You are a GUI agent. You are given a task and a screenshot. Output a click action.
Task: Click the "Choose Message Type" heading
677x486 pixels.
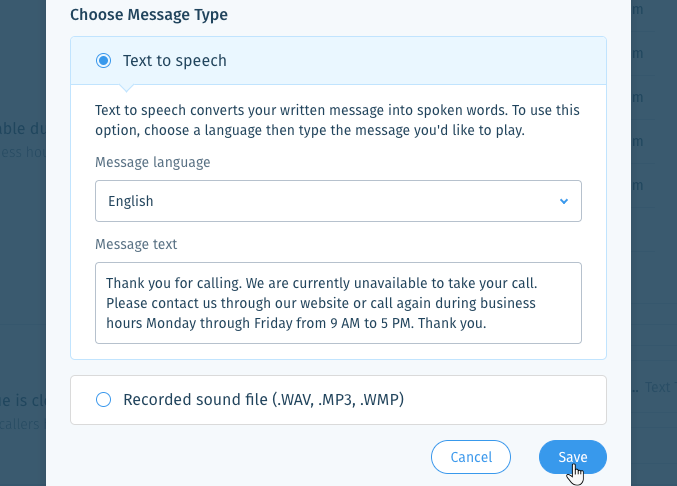(x=149, y=15)
